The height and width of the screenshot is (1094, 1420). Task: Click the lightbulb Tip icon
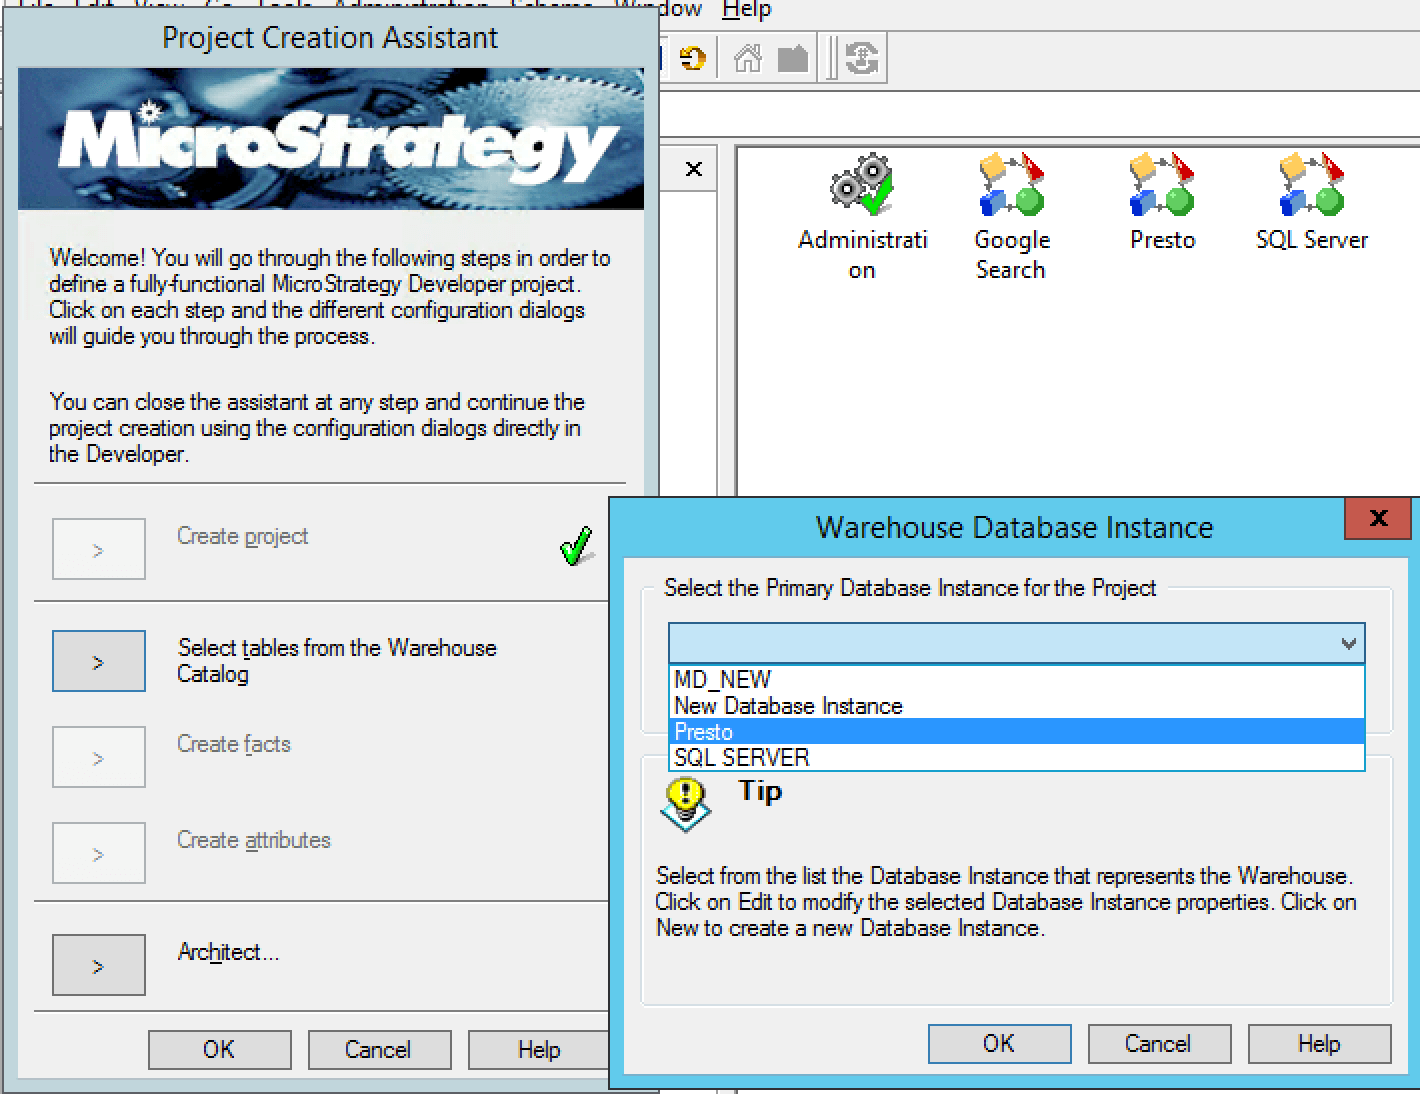coord(685,803)
